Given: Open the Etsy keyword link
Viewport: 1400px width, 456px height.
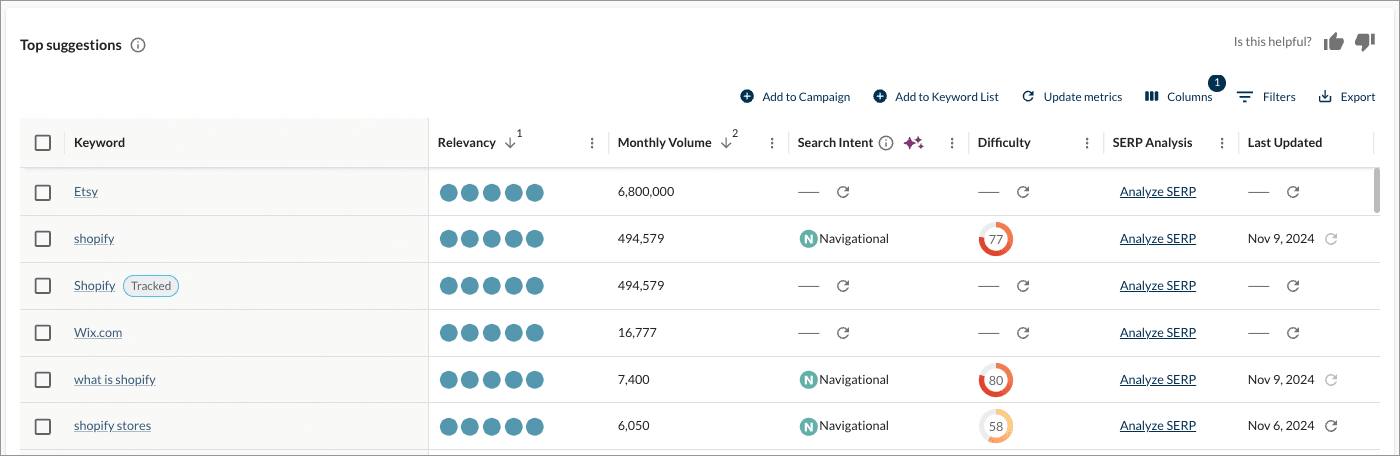Looking at the screenshot, I should click(86, 191).
